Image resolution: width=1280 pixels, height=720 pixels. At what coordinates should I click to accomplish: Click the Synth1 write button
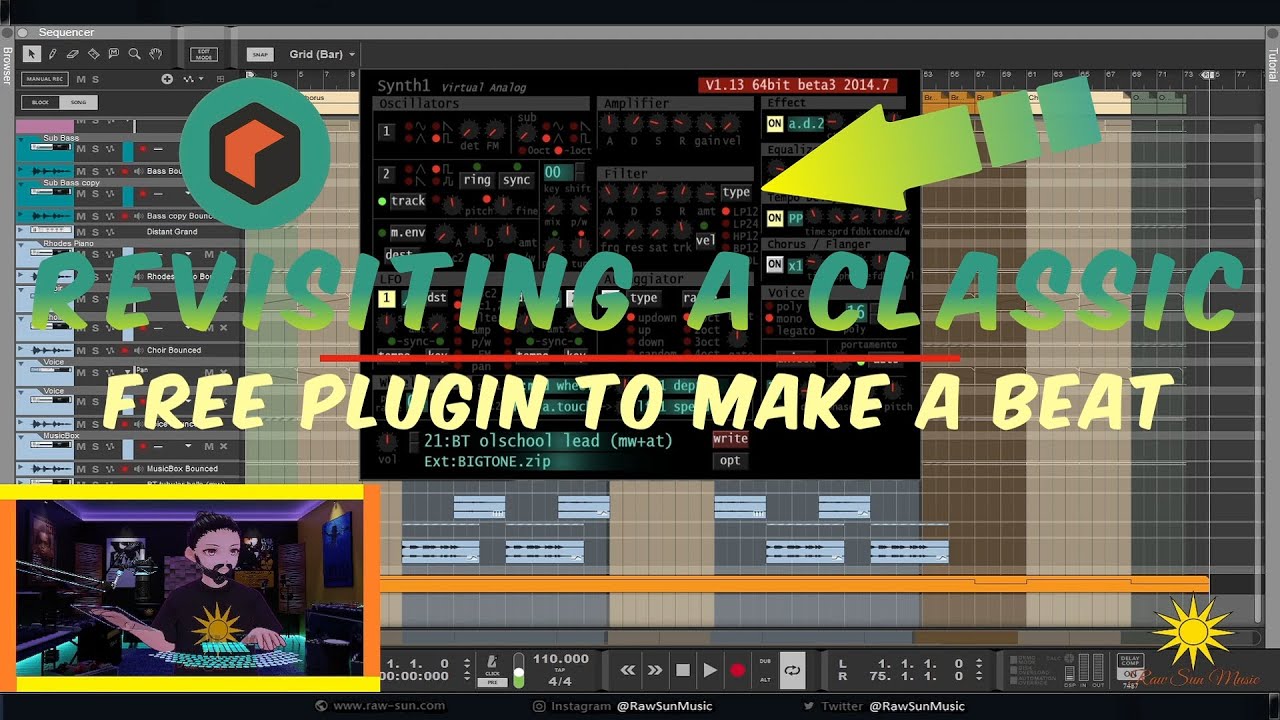pyautogui.click(x=730, y=439)
